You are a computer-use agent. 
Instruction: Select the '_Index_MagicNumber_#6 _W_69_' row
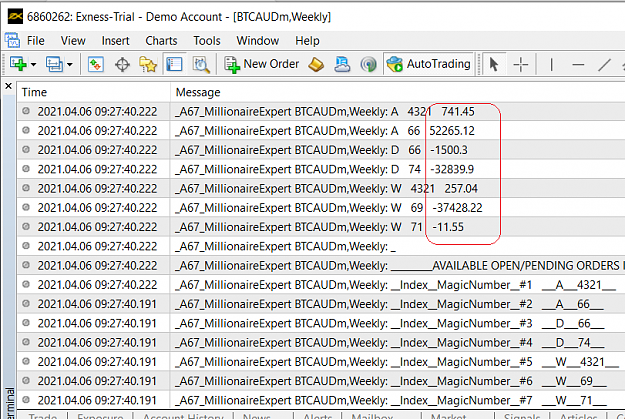[321, 381]
